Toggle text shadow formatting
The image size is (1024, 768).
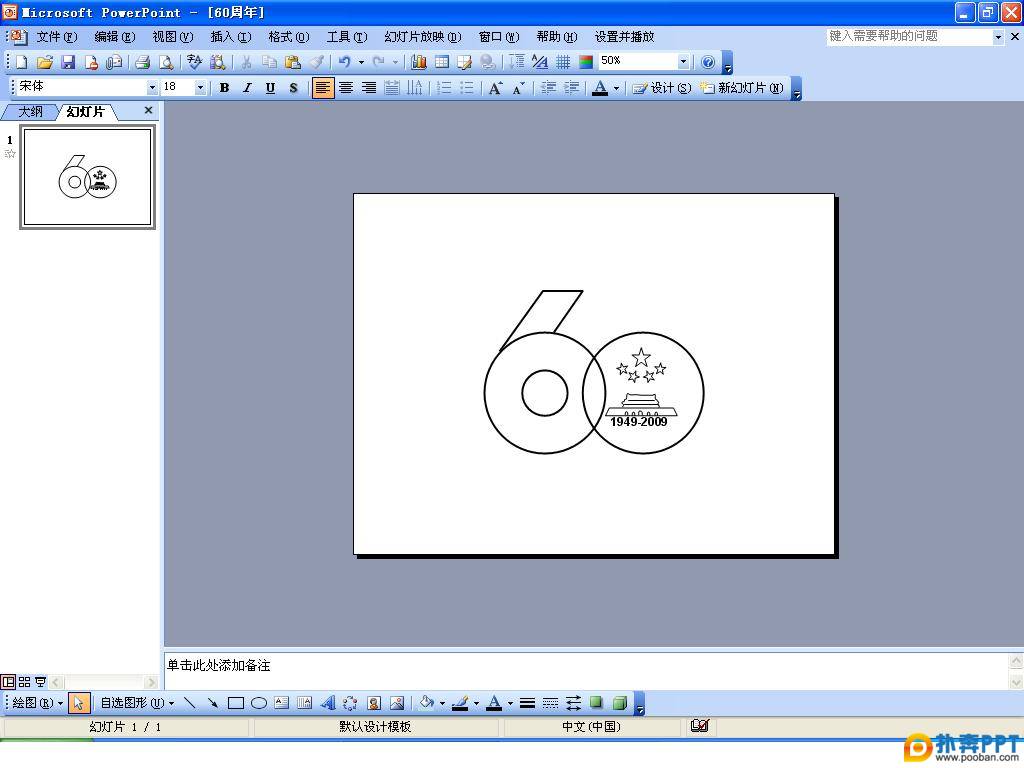pyautogui.click(x=293, y=88)
